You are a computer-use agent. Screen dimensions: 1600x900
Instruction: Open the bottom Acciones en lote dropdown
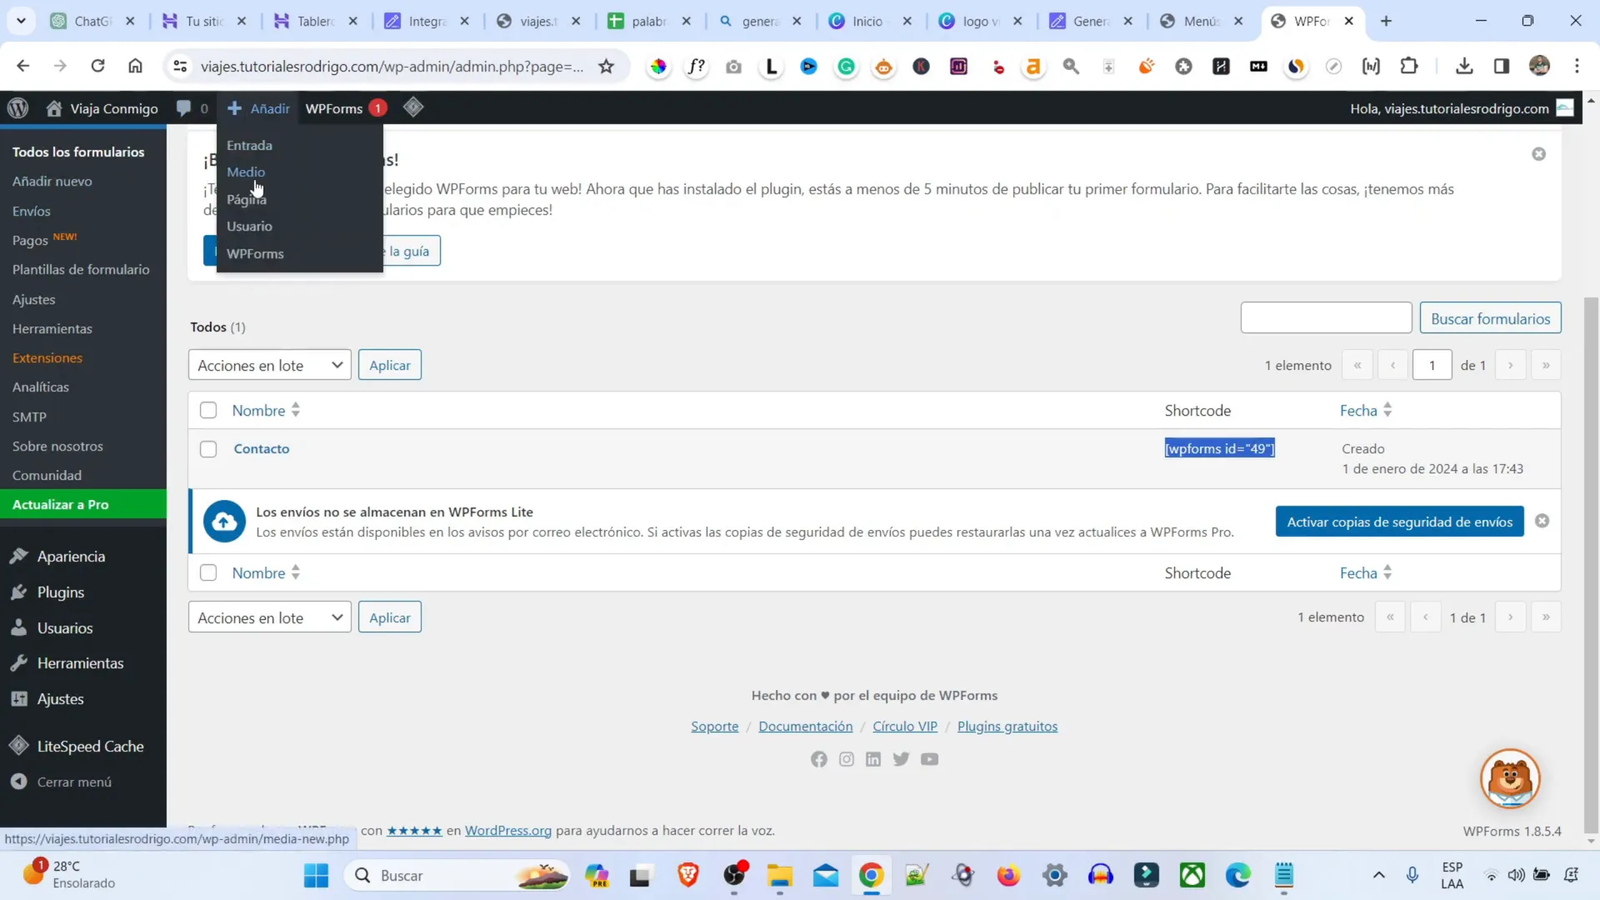pyautogui.click(x=269, y=617)
